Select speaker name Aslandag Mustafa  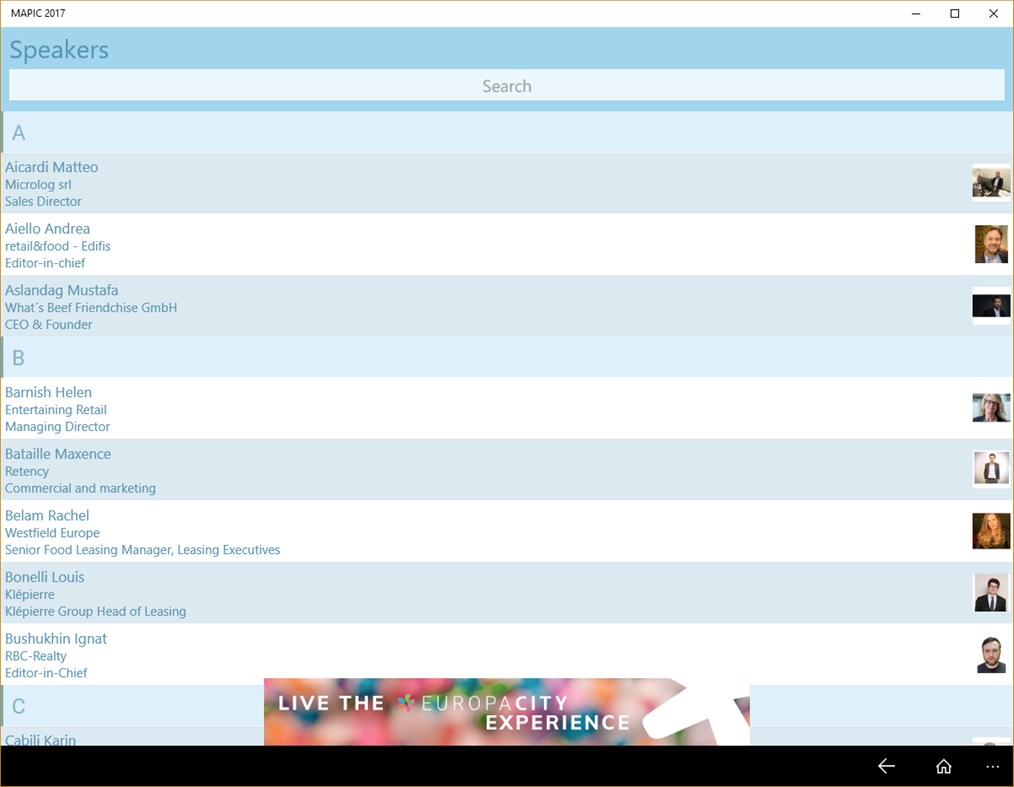(x=61, y=290)
